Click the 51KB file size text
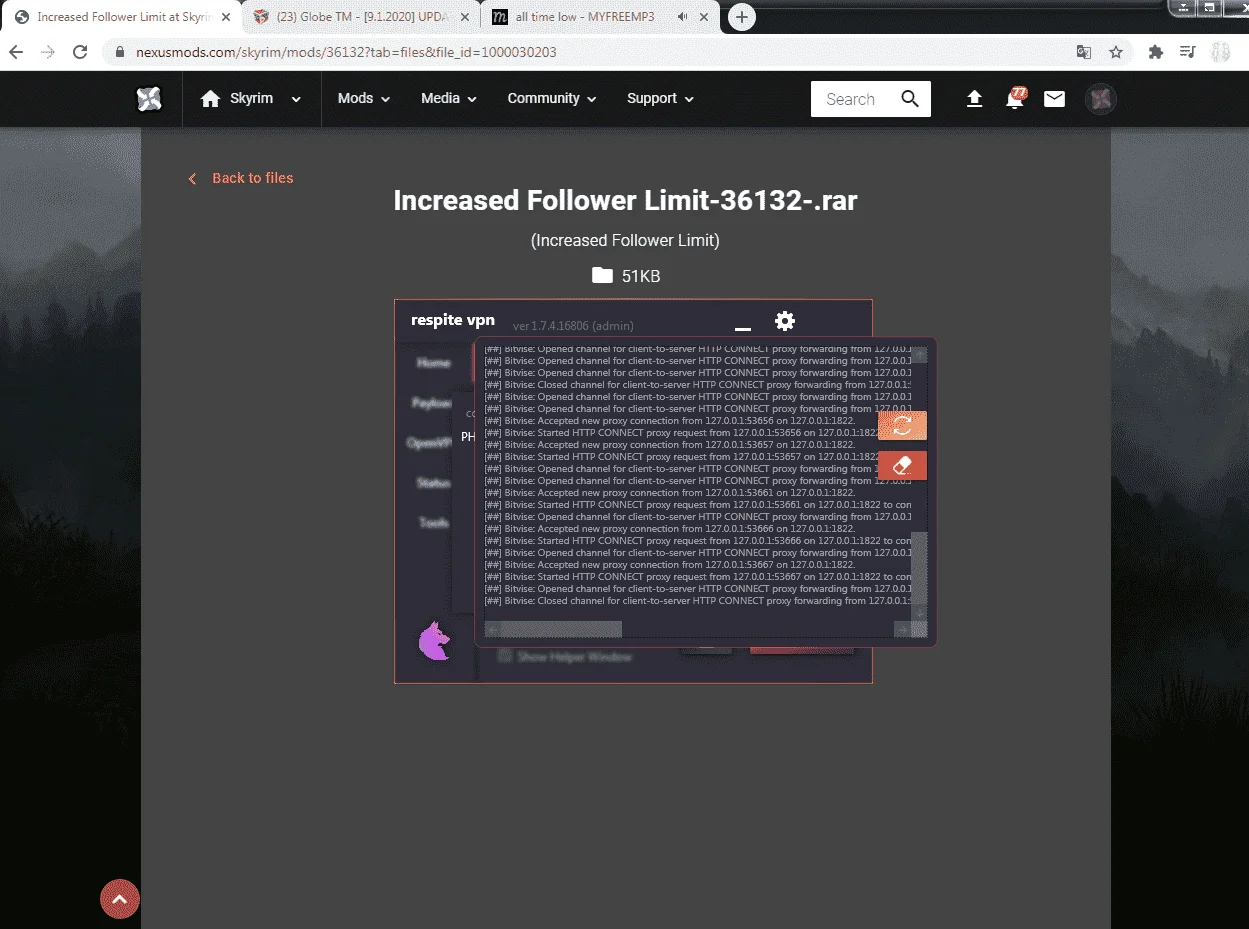Image resolution: width=1249 pixels, height=929 pixels. coord(641,276)
